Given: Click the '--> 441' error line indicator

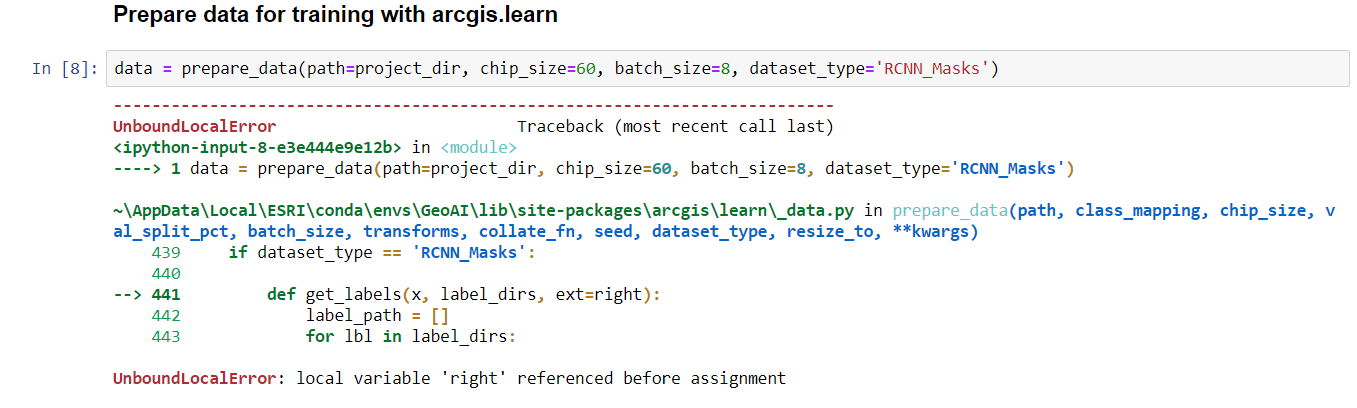Looking at the screenshot, I should pos(147,295).
